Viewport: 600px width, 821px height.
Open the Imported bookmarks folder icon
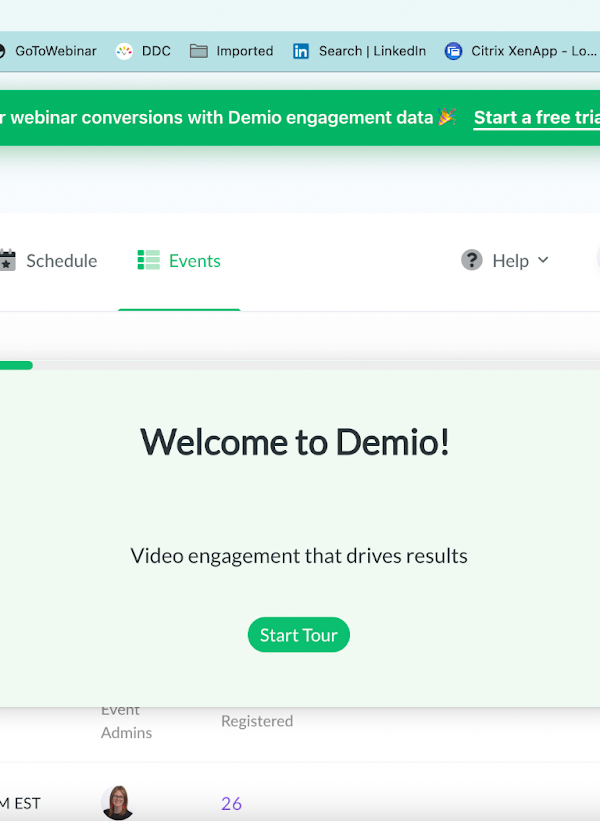(x=198, y=51)
